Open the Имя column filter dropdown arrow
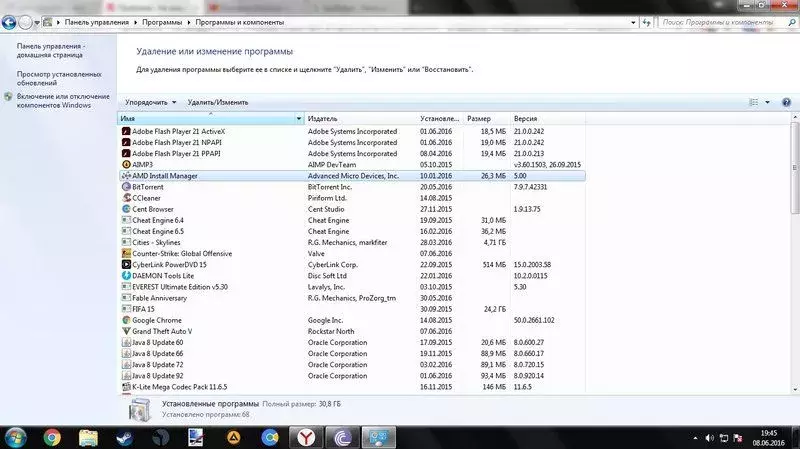This screenshot has height=449, width=800. 298,118
